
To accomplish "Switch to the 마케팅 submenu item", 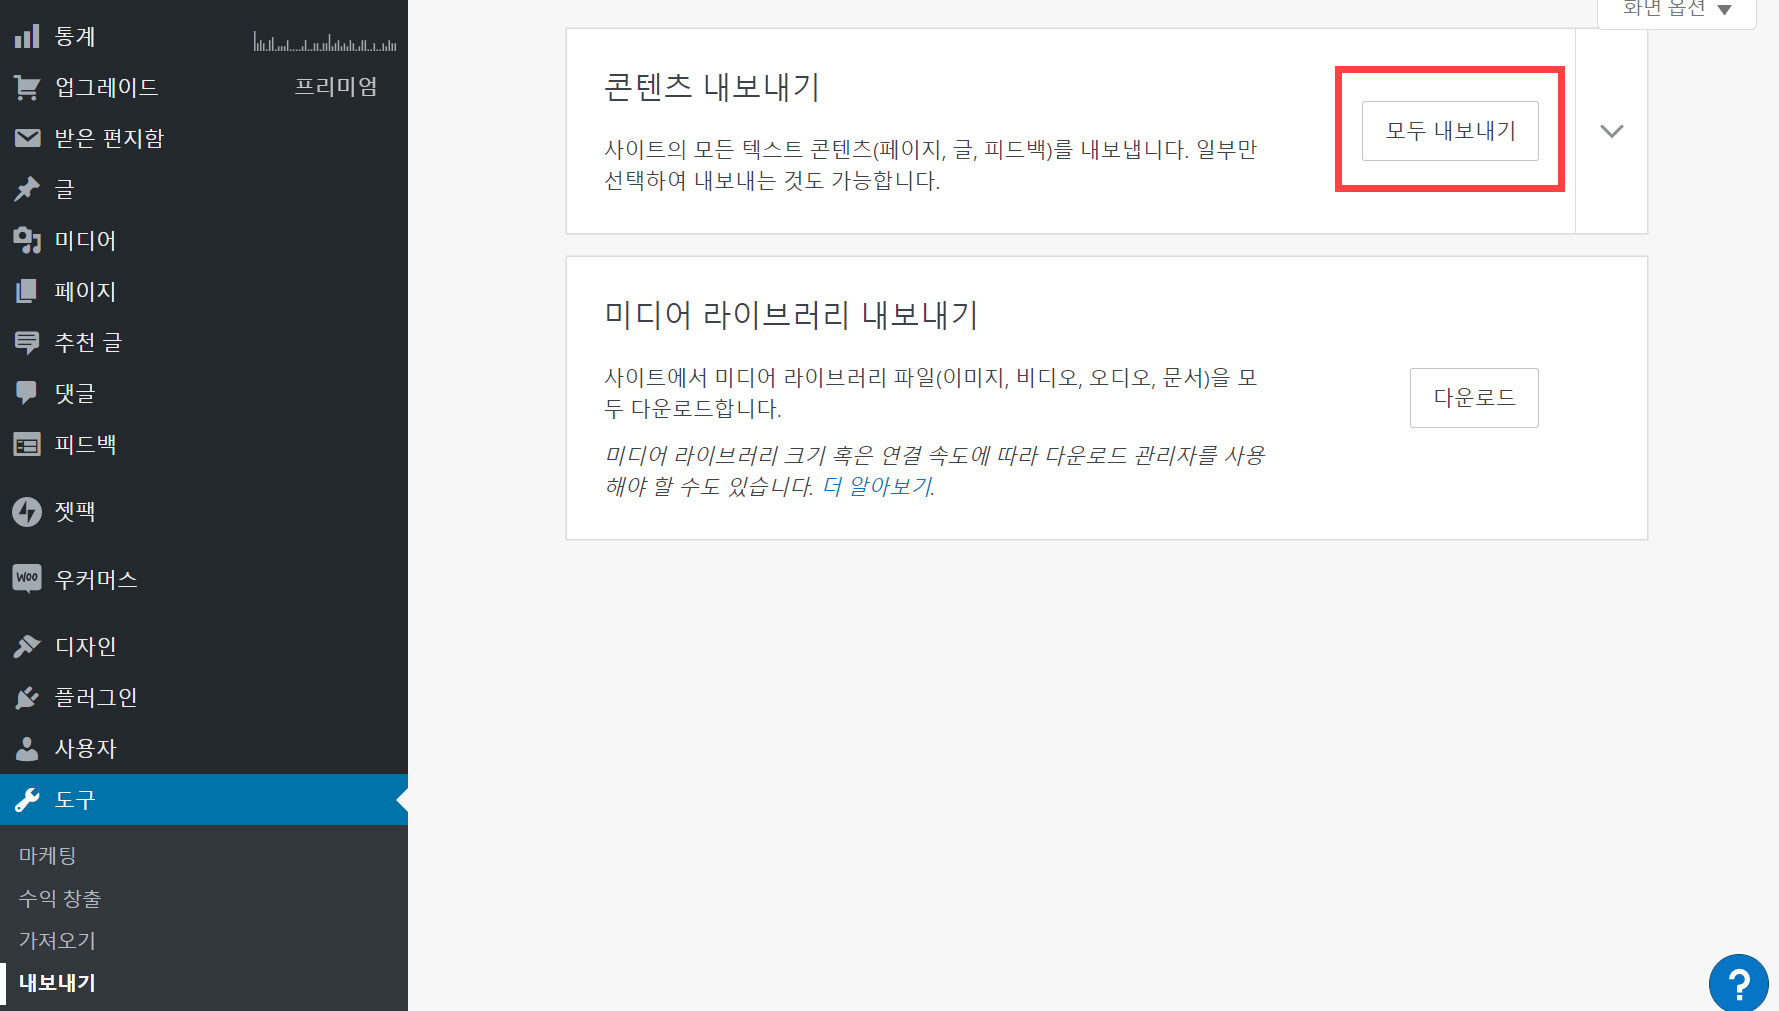I will [48, 855].
